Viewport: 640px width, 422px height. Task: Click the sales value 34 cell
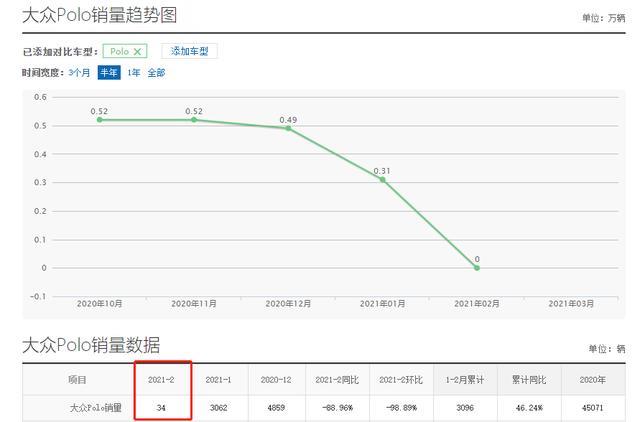tap(161, 408)
